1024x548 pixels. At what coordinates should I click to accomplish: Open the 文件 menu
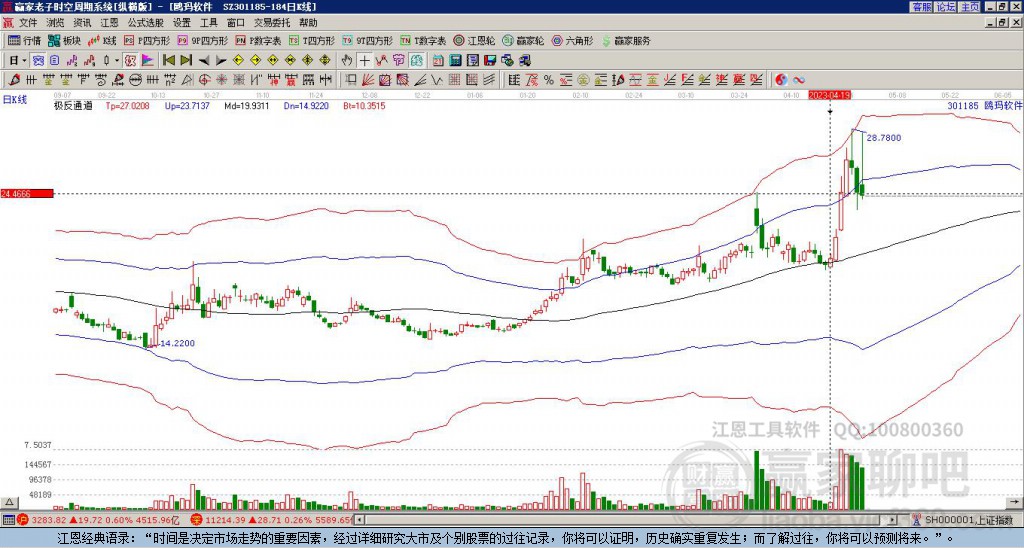[x=29, y=23]
